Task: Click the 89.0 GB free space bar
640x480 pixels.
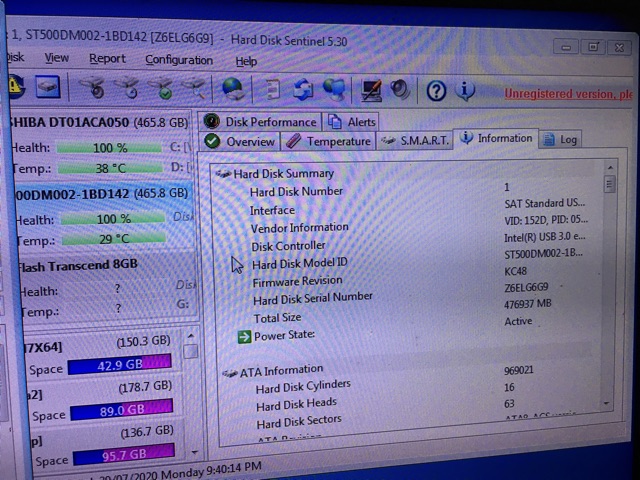Action: pyautogui.click(x=122, y=410)
